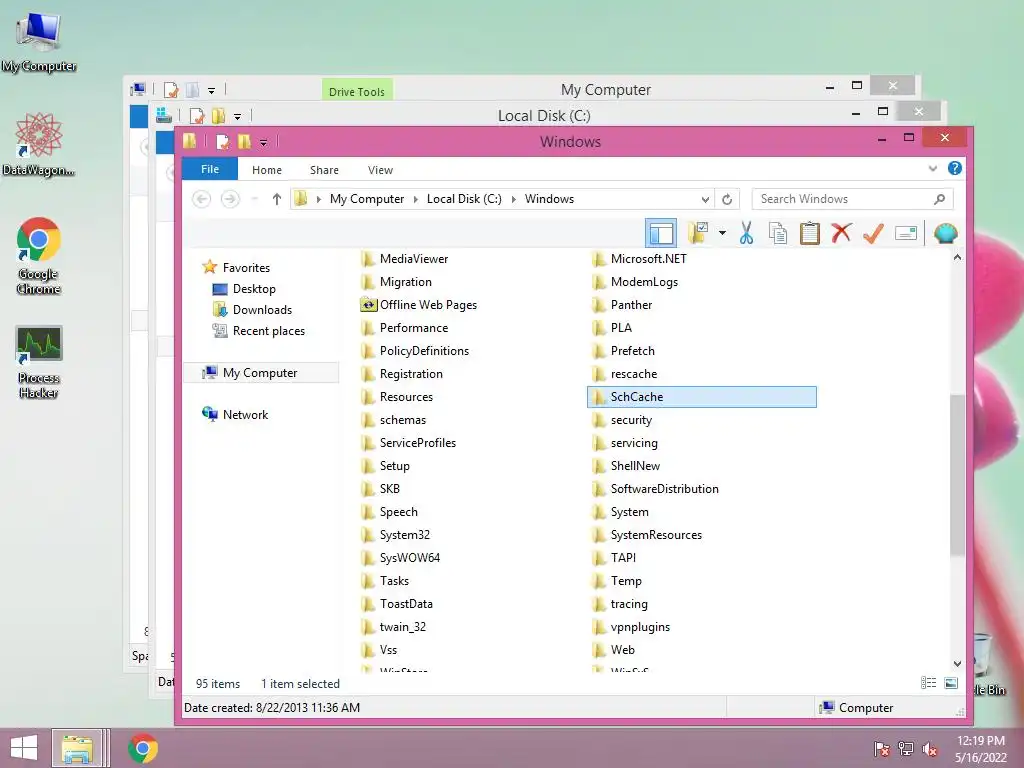Click the Back navigation arrow
This screenshot has height=768, width=1024.
point(201,199)
